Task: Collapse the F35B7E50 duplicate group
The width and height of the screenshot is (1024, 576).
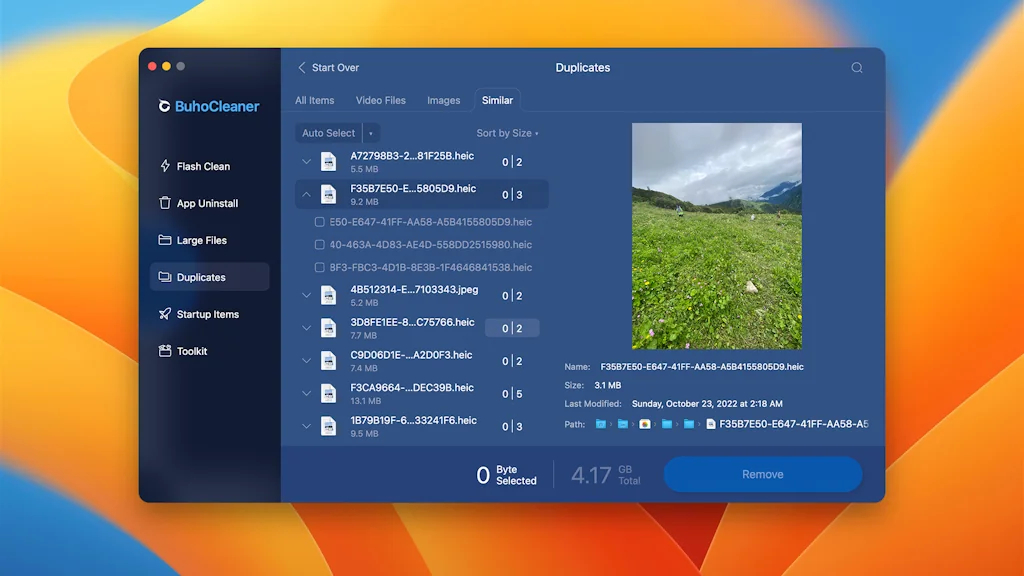Action: [x=306, y=194]
